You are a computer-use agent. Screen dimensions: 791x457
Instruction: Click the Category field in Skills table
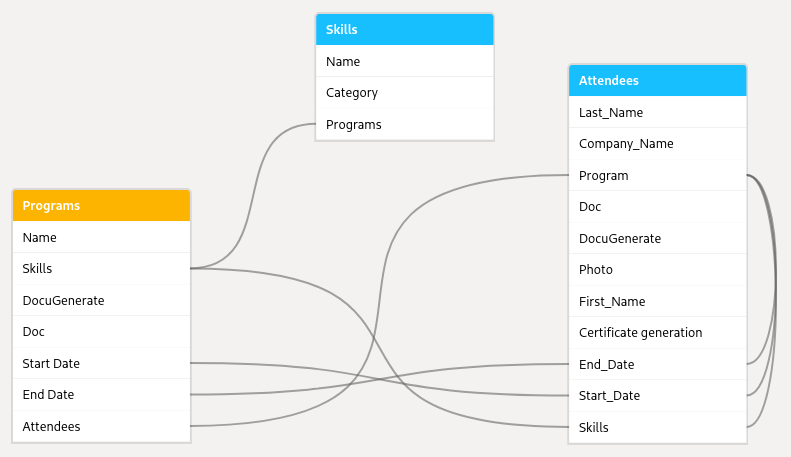tap(405, 93)
